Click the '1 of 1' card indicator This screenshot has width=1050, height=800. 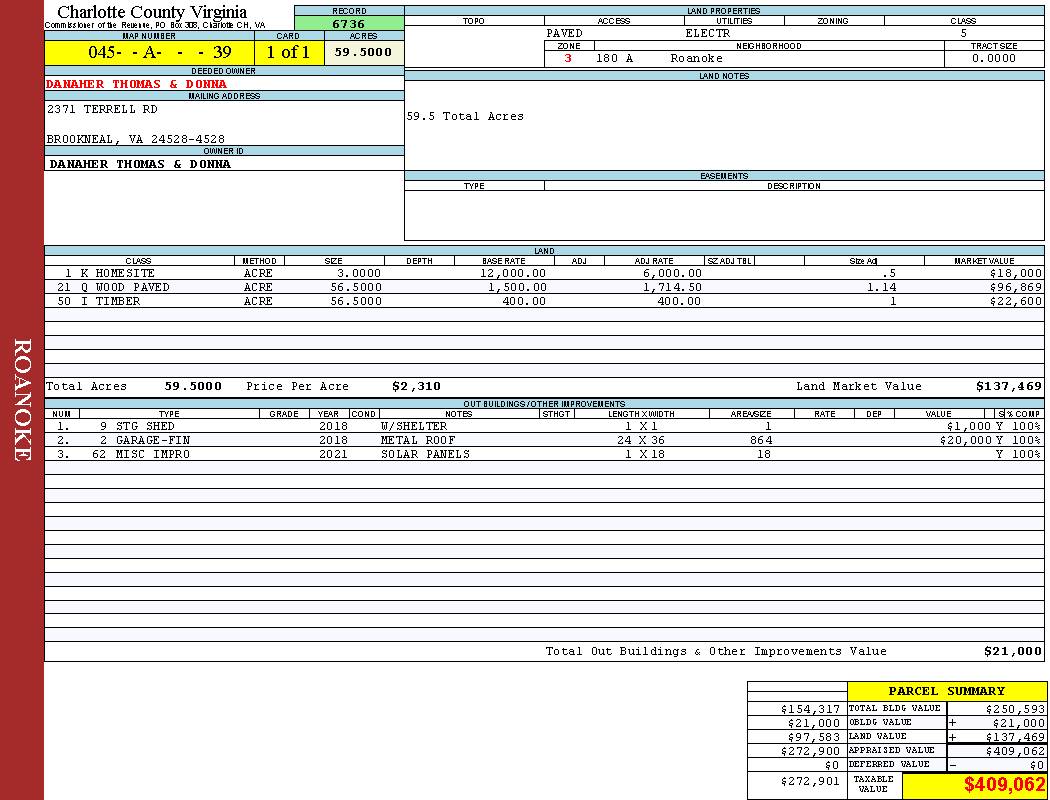288,53
